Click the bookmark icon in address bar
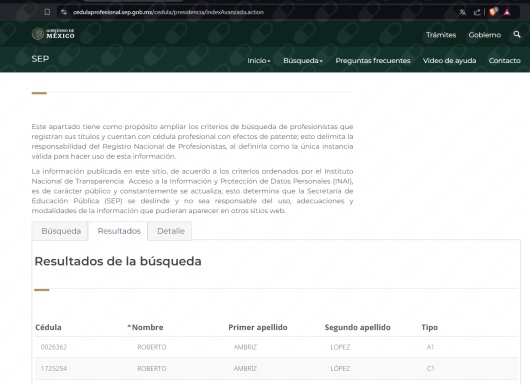The height and width of the screenshot is (385, 530). click(x=47, y=12)
